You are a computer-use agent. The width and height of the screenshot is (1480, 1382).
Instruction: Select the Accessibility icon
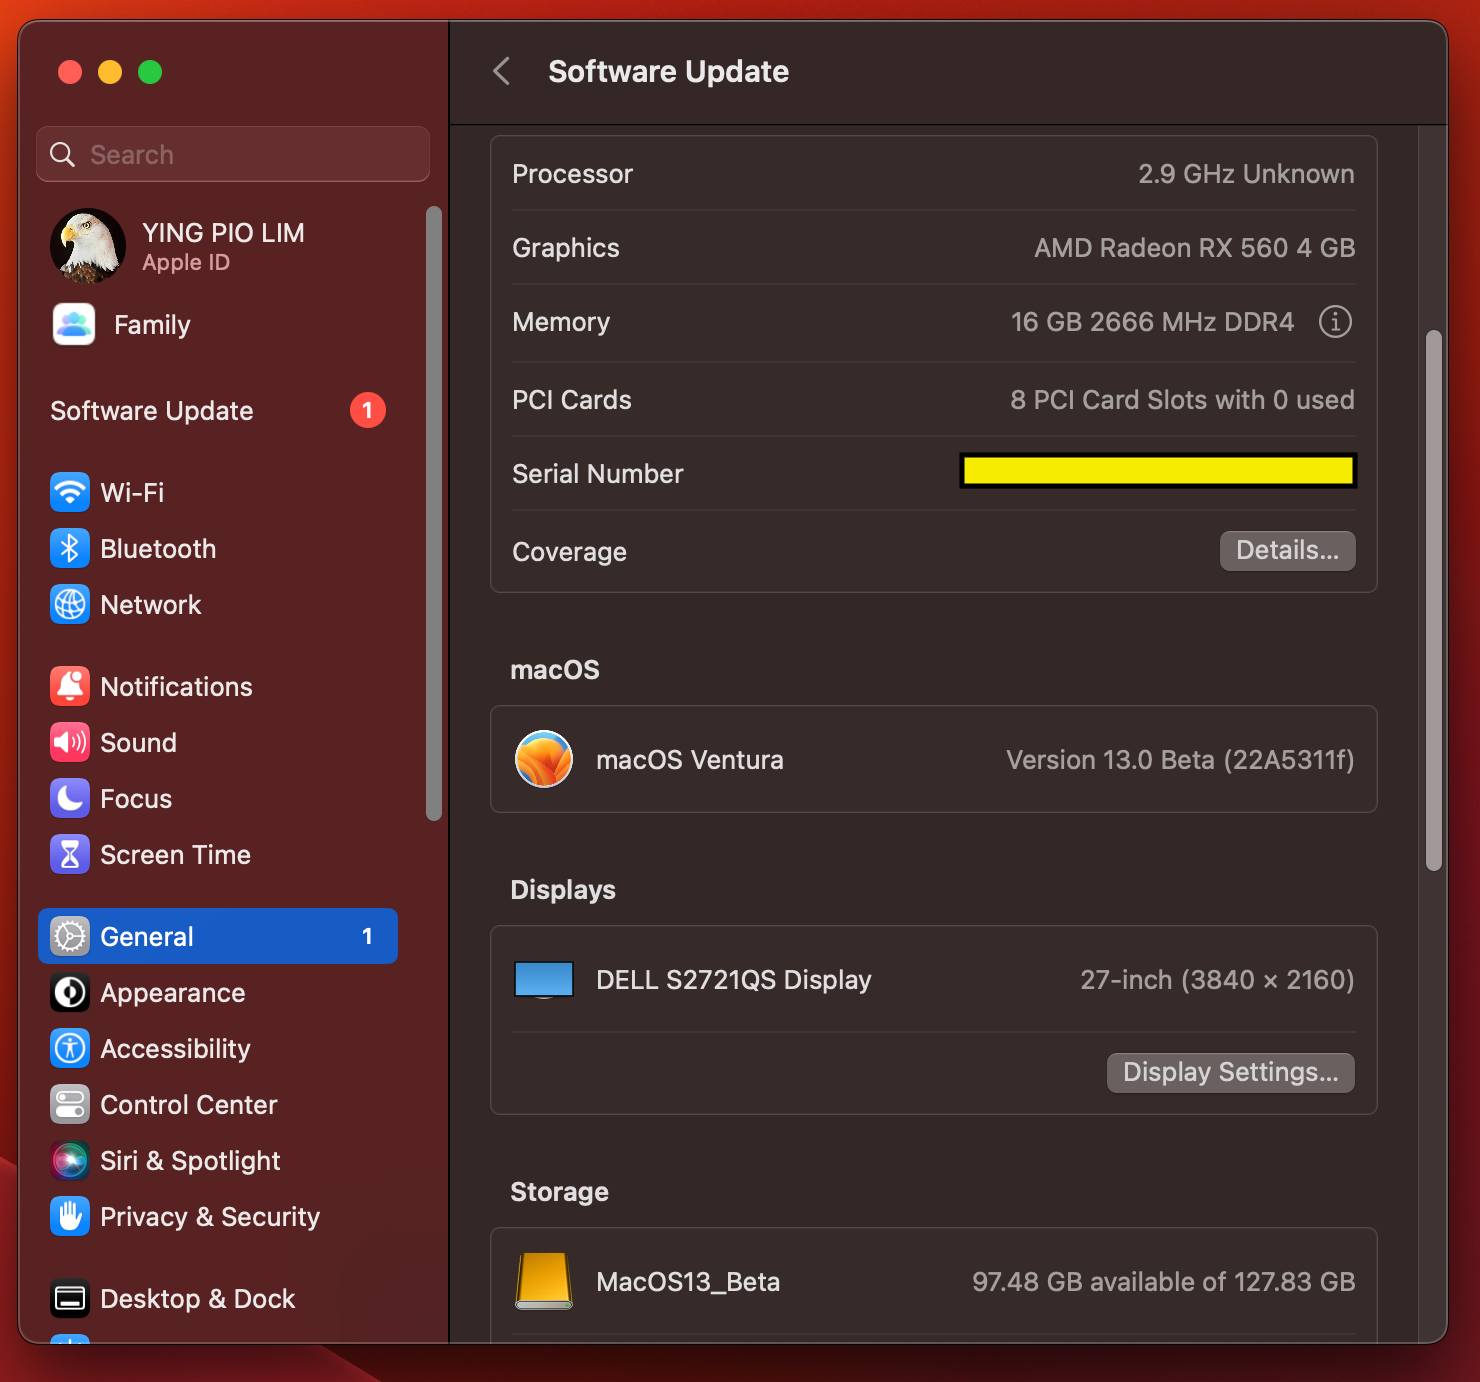click(x=70, y=1048)
